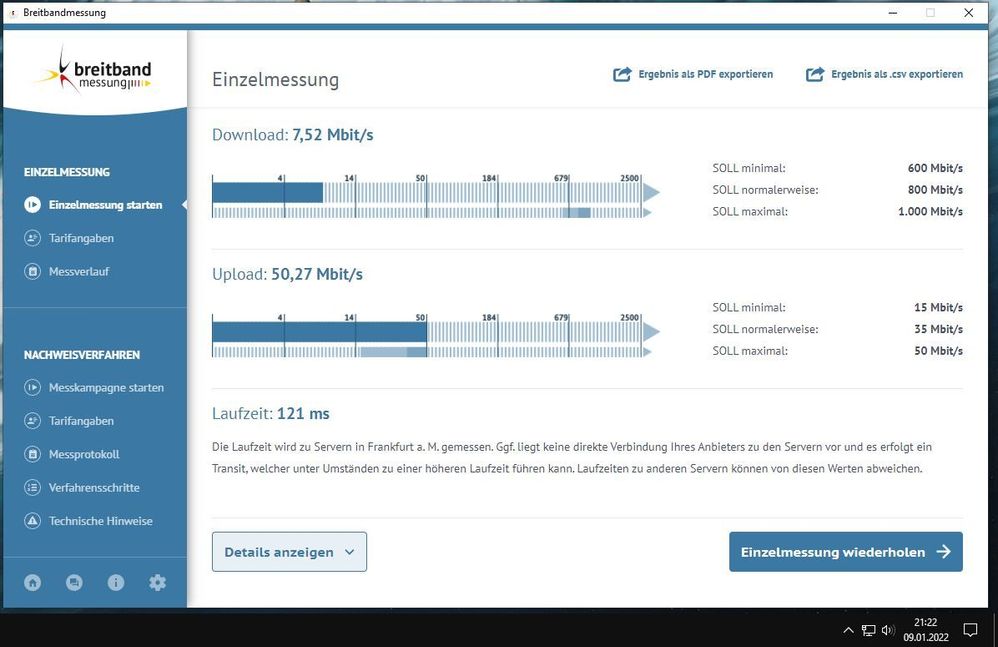Click the Tarifangaben icon under Nachweisverfahren

[x=32, y=421]
